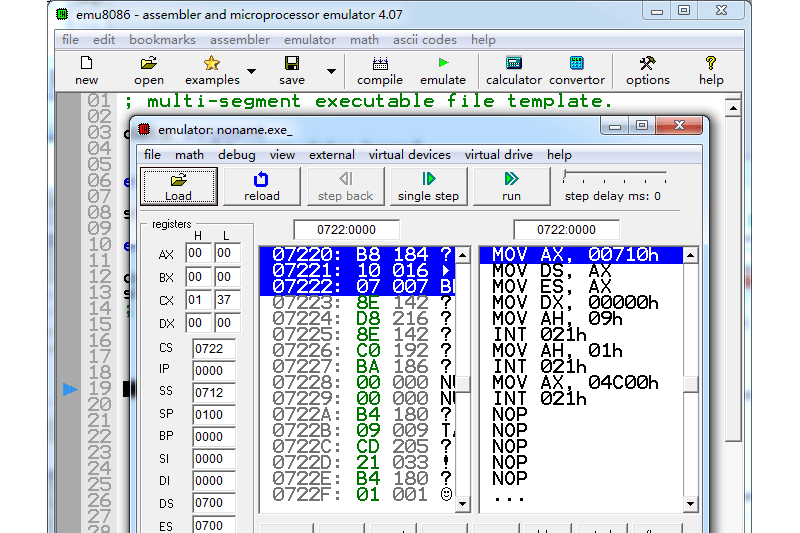Screen dimensions: 800x533
Task: Open a file using the open folder icon
Action: click(148, 70)
